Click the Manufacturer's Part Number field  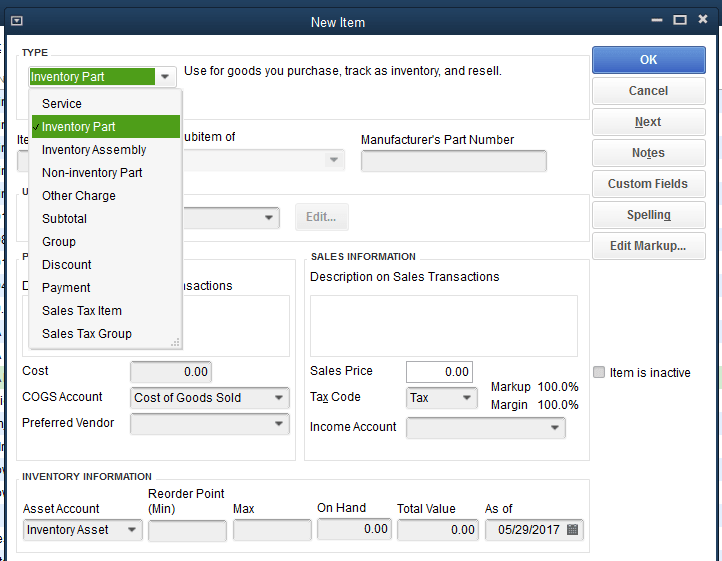coord(453,161)
